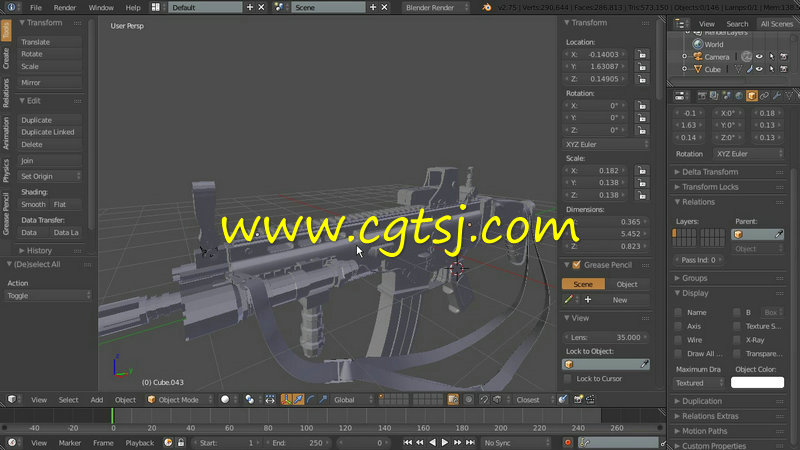Open Modifiers properties tab wrench icon
The height and width of the screenshot is (450, 800).
tap(777, 95)
